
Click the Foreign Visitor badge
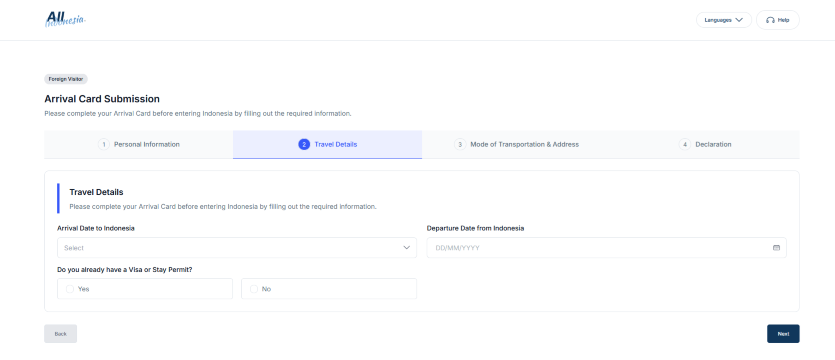click(x=66, y=79)
